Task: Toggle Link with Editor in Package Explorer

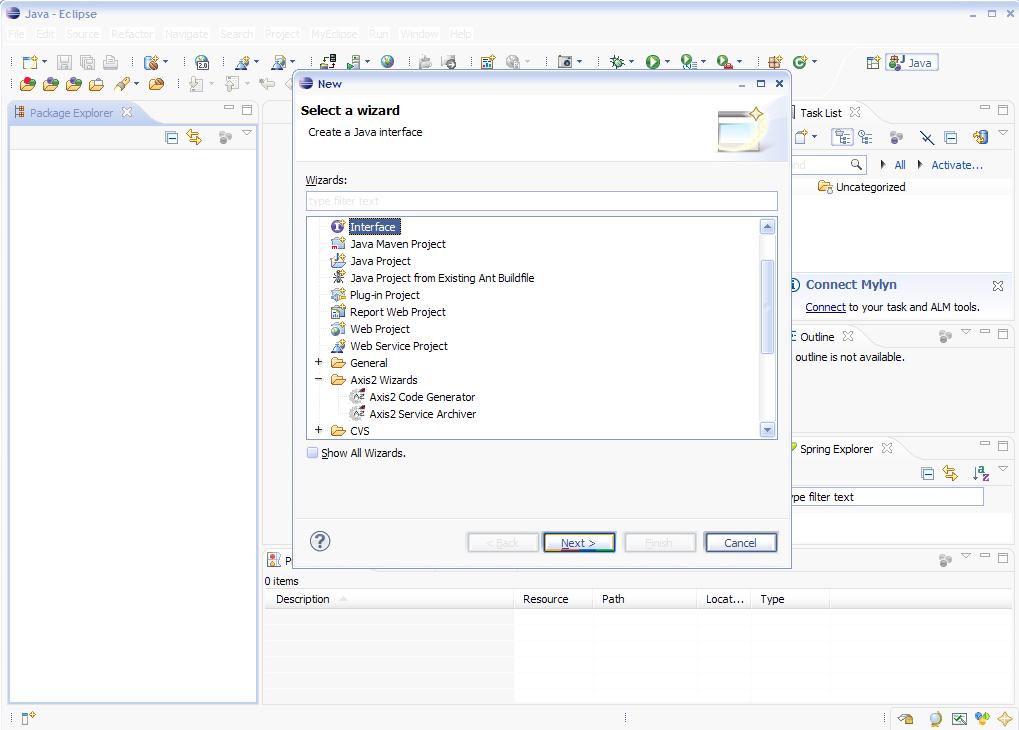Action: (x=194, y=137)
